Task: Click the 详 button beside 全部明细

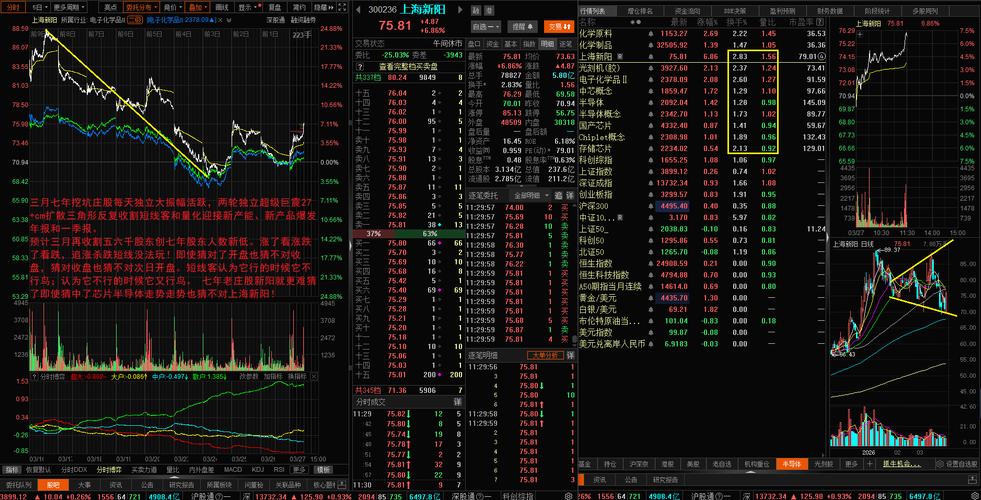Action: click(x=571, y=195)
